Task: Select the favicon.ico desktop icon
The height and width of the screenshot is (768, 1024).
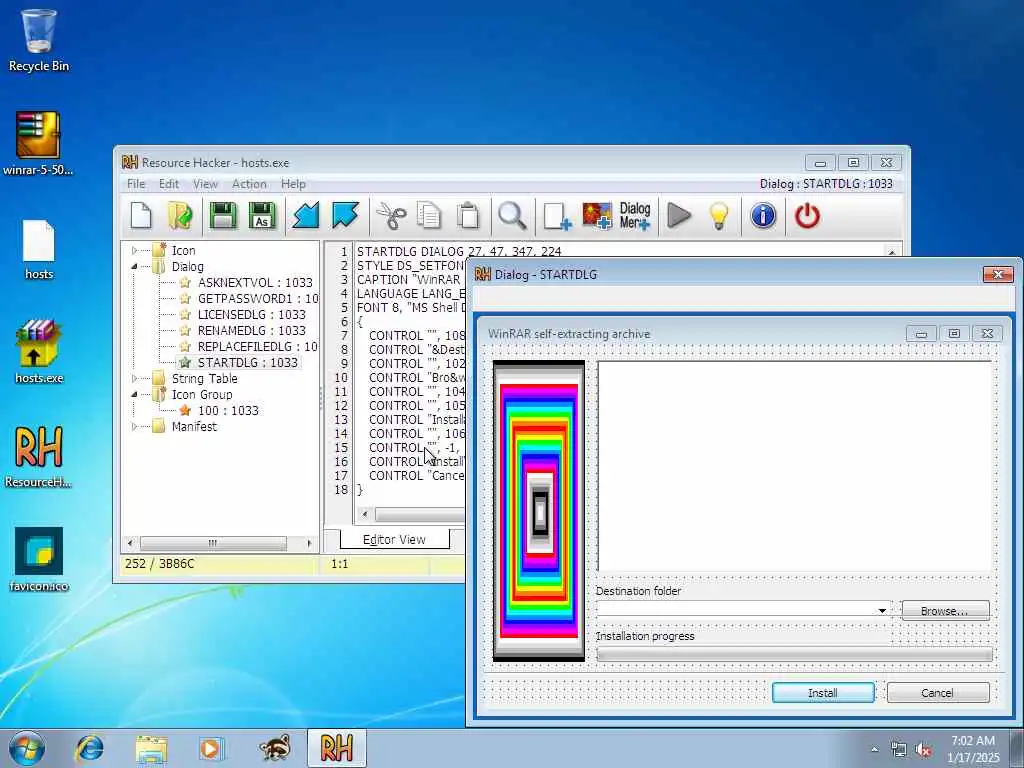Action: [39, 560]
